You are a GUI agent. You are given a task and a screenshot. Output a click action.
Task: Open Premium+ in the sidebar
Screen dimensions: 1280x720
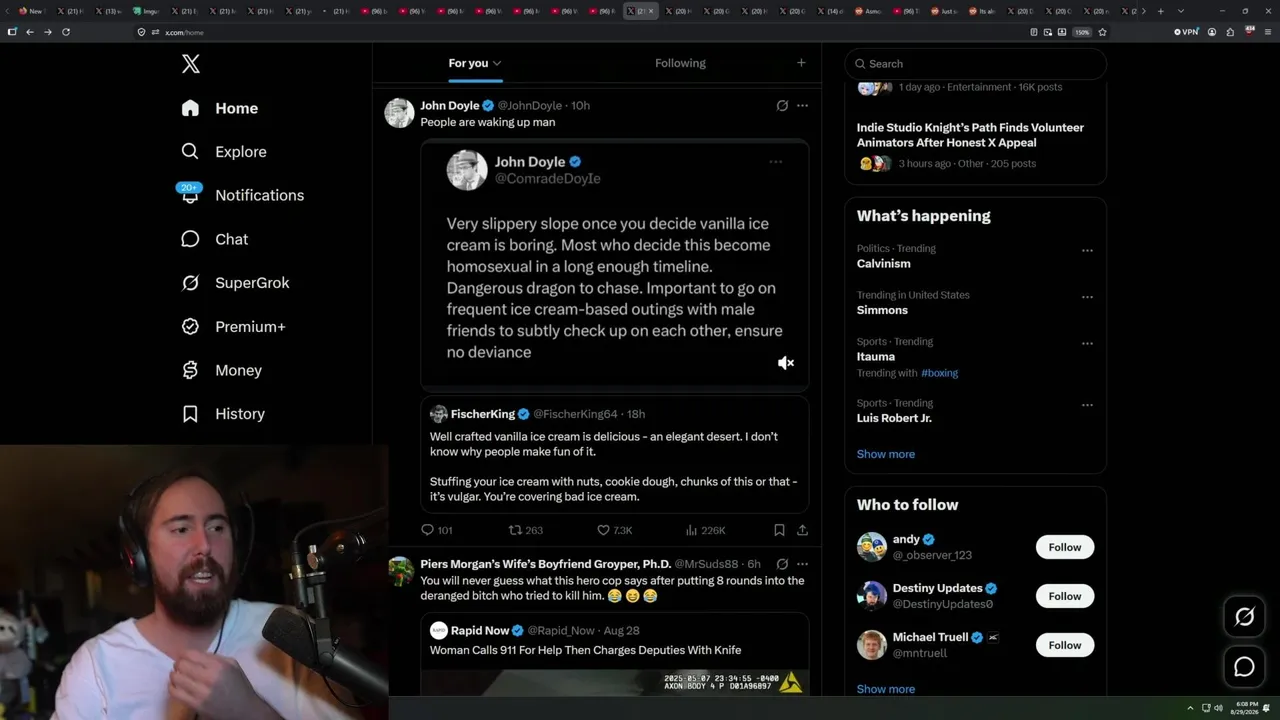(x=233, y=327)
